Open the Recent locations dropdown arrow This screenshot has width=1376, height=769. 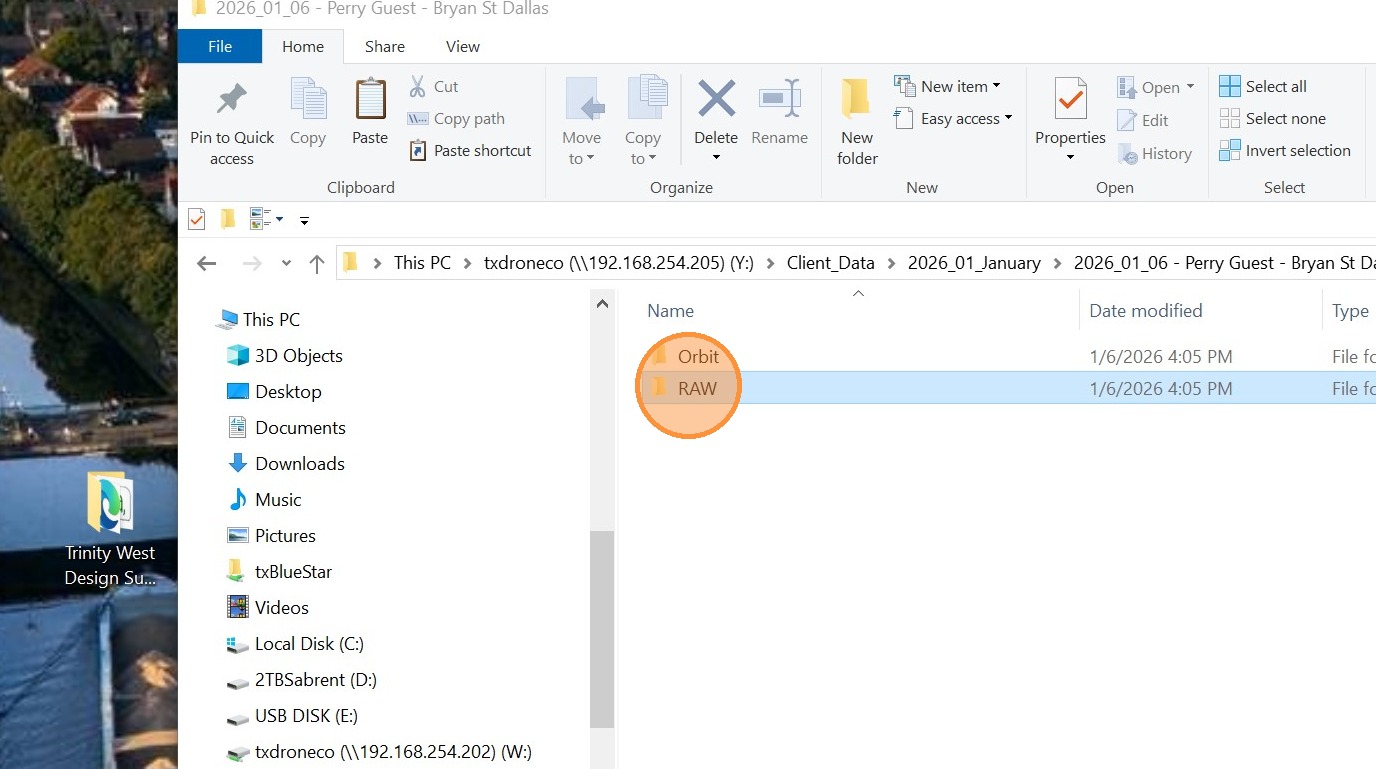[286, 264]
